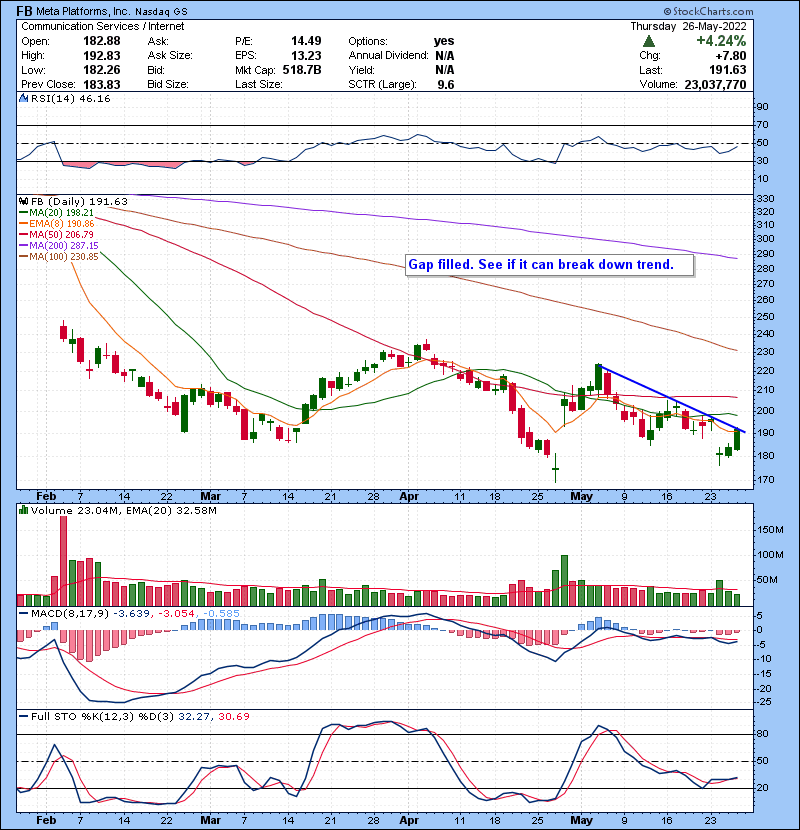Click the MACD(8,17,9) indicator label
This screenshot has width=800, height=830.
(x=69, y=614)
